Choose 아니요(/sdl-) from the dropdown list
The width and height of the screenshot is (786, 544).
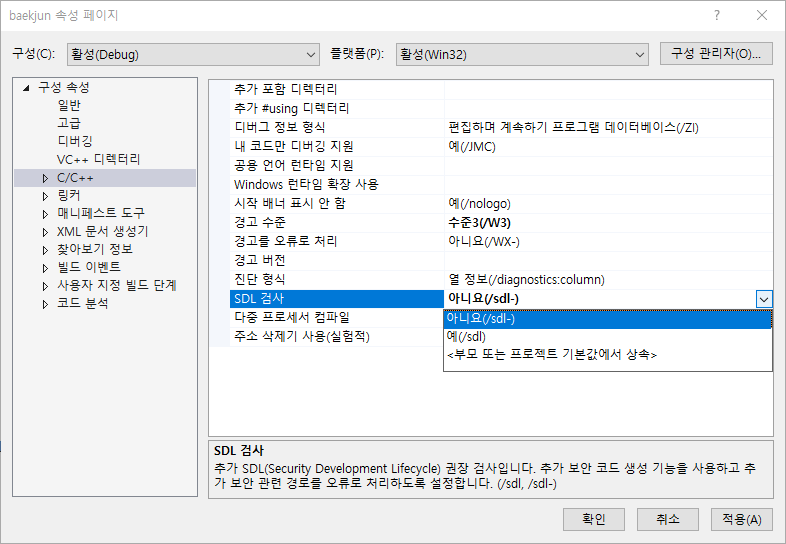pos(608,319)
